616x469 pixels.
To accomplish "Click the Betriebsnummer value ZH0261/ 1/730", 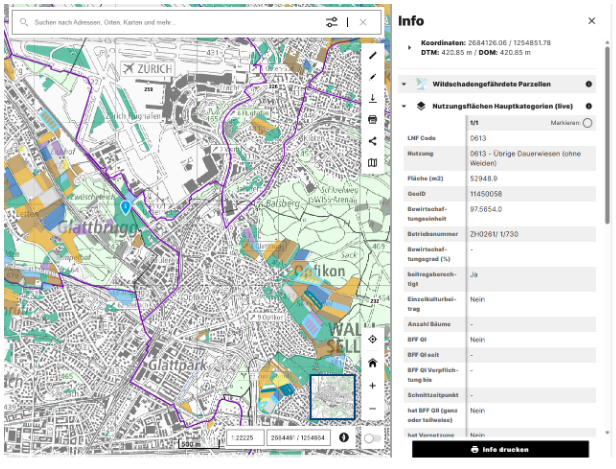I will [494, 234].
